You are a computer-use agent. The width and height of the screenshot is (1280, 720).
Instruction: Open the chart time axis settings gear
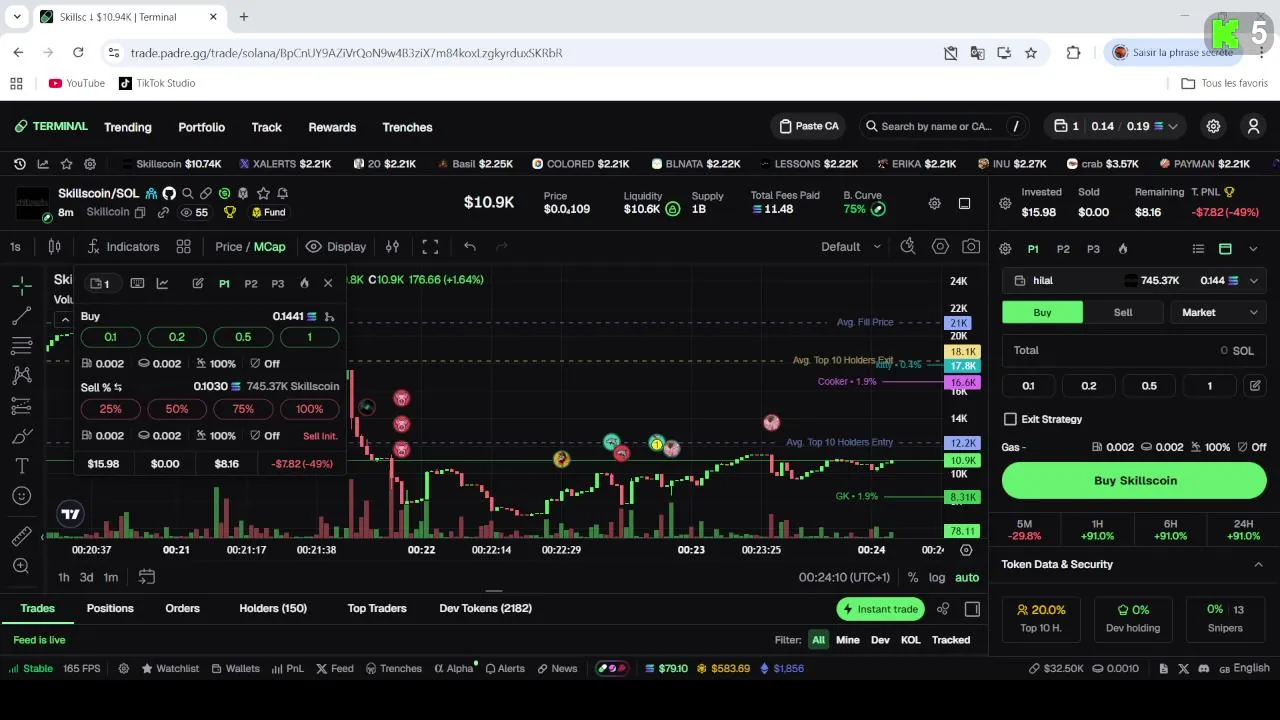point(965,550)
